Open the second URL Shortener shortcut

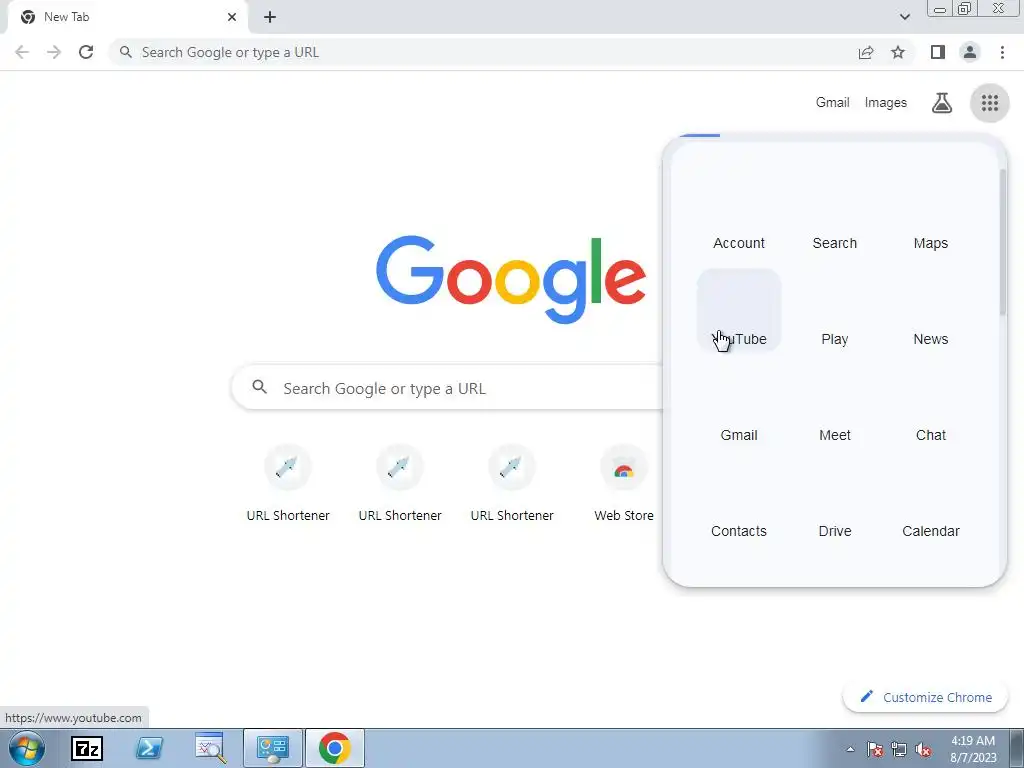tap(400, 482)
